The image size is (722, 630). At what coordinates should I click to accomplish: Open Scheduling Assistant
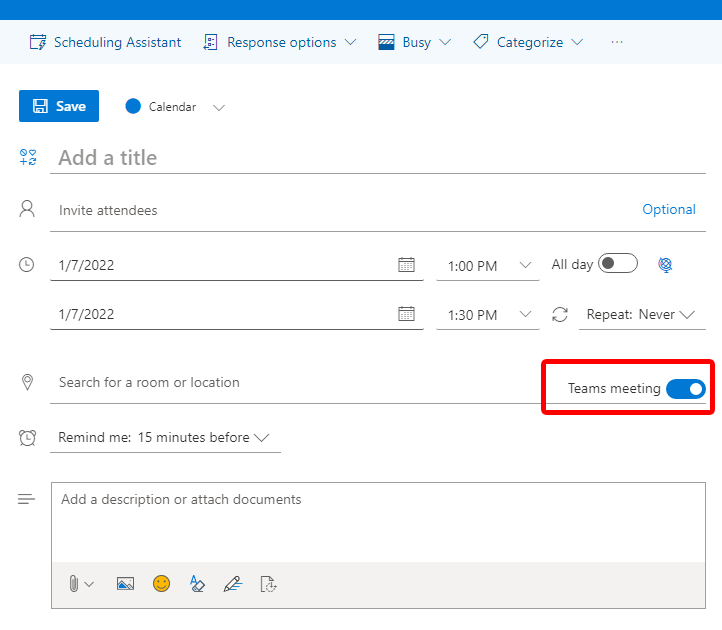click(x=106, y=42)
